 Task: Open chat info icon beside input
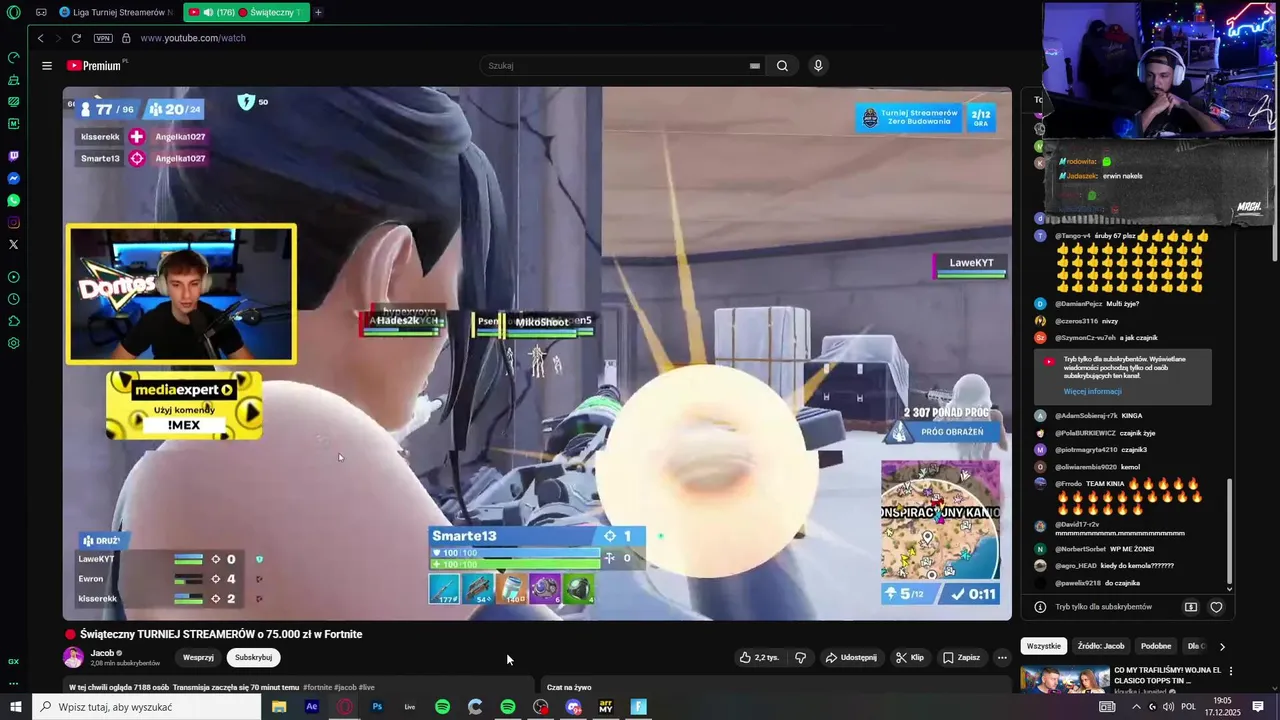(1040, 607)
